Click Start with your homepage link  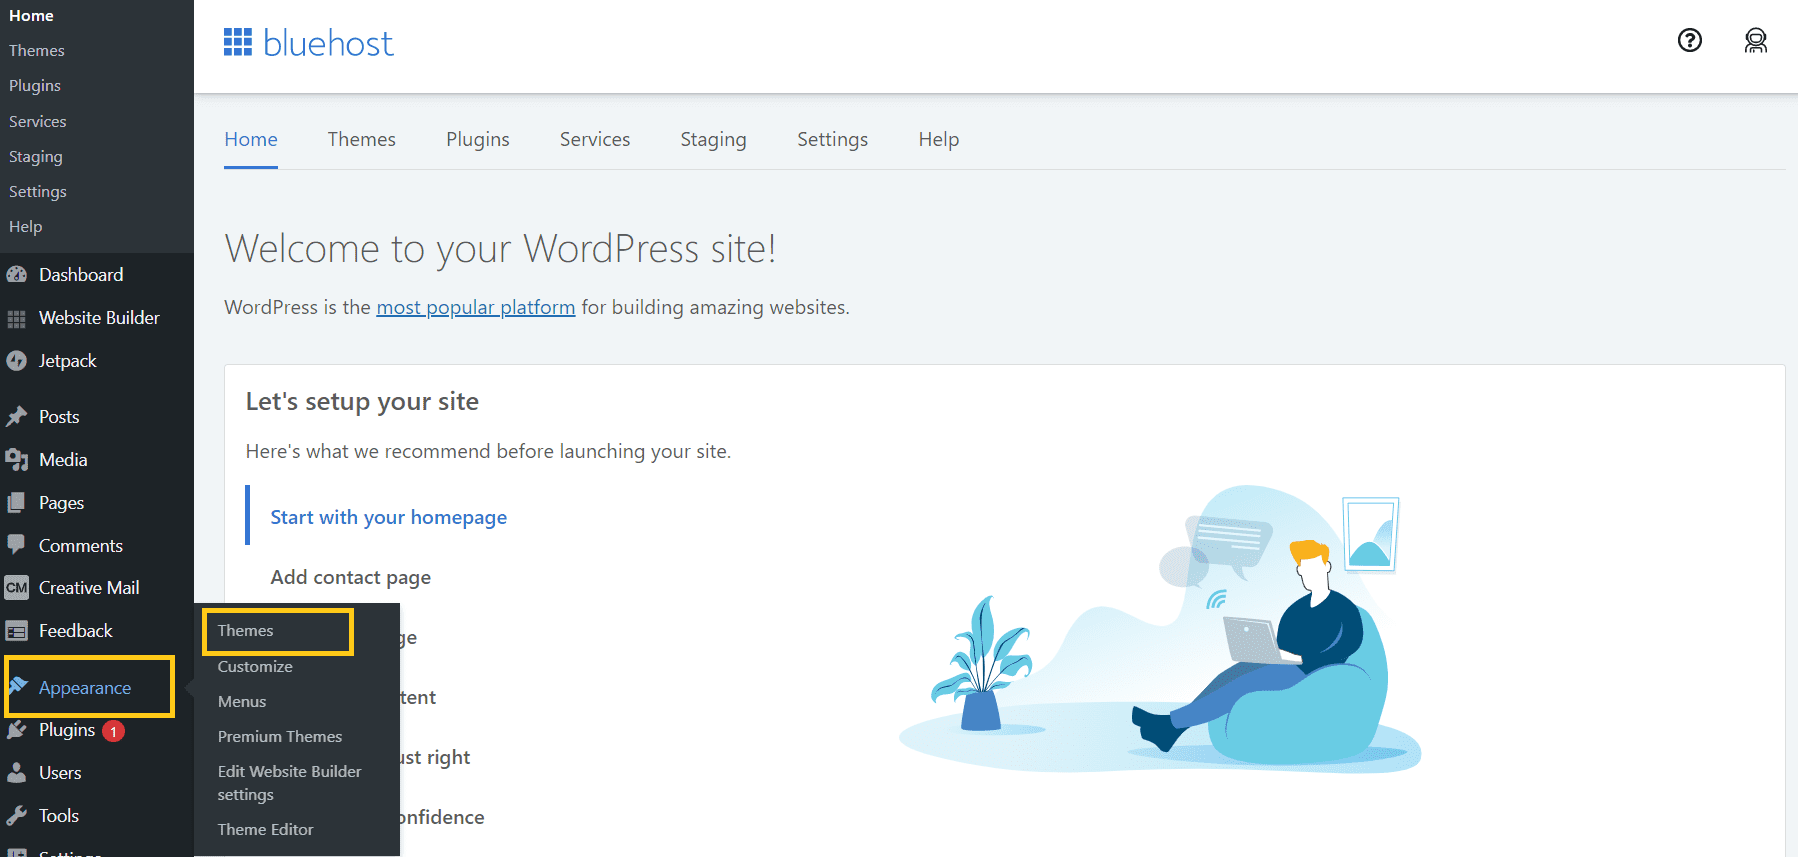[389, 517]
